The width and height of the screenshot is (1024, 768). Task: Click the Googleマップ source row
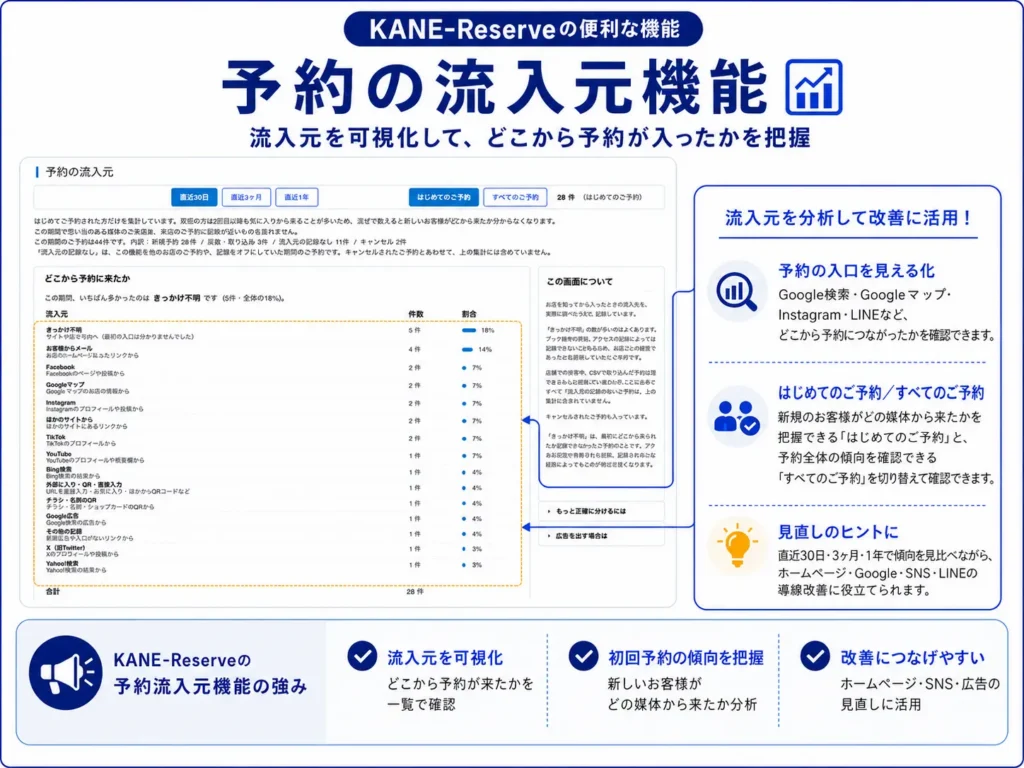pyautogui.click(x=277, y=388)
